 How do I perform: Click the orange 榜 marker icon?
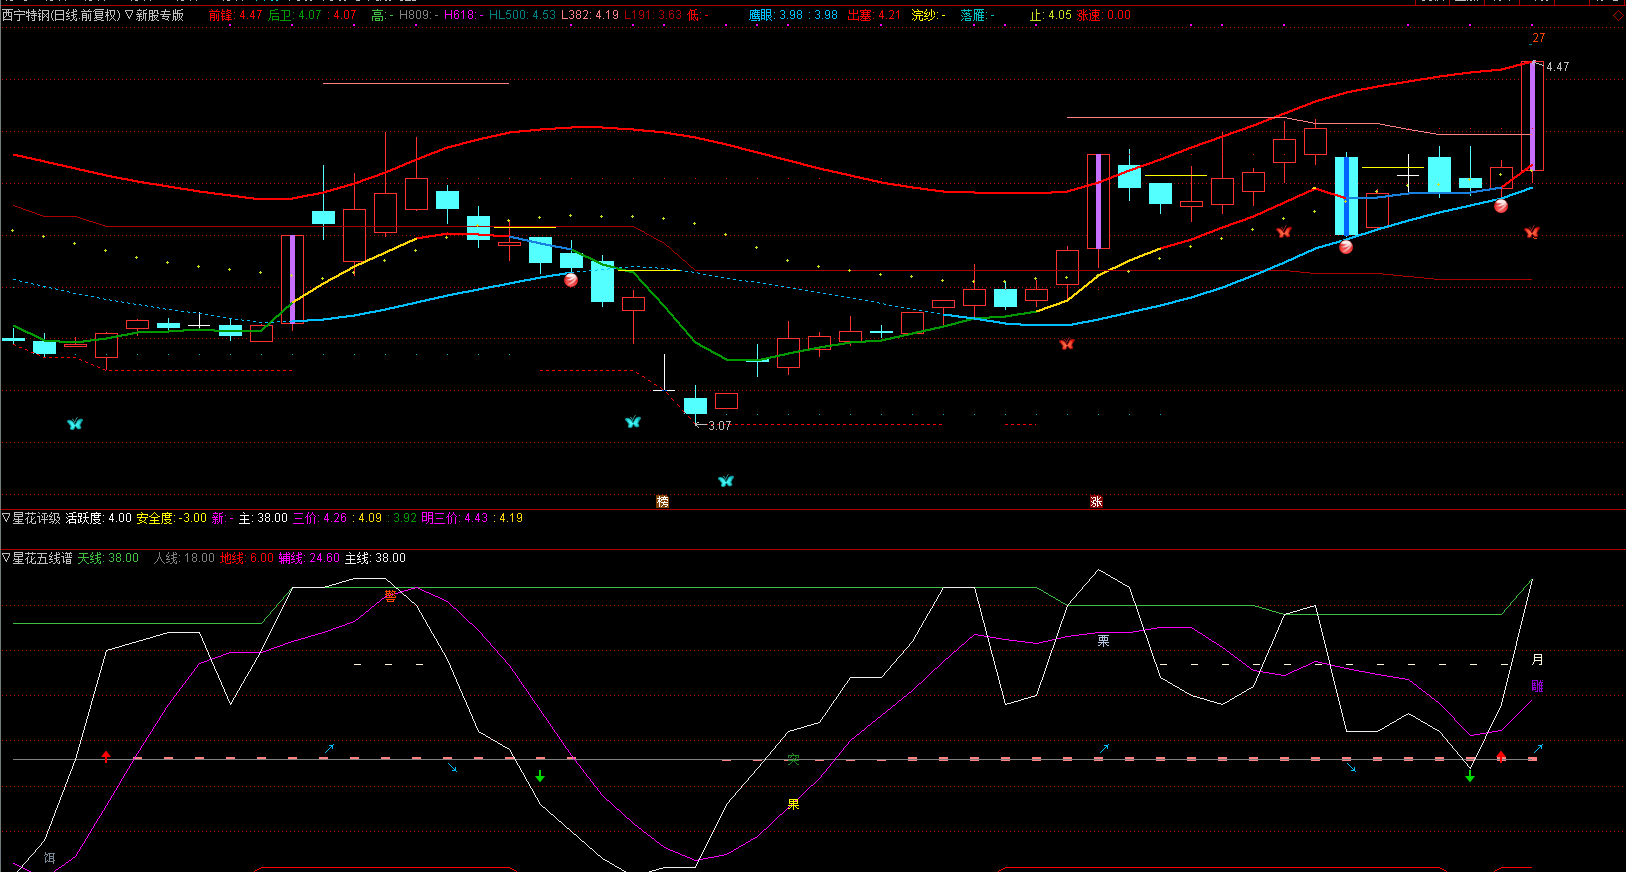pyautogui.click(x=662, y=502)
